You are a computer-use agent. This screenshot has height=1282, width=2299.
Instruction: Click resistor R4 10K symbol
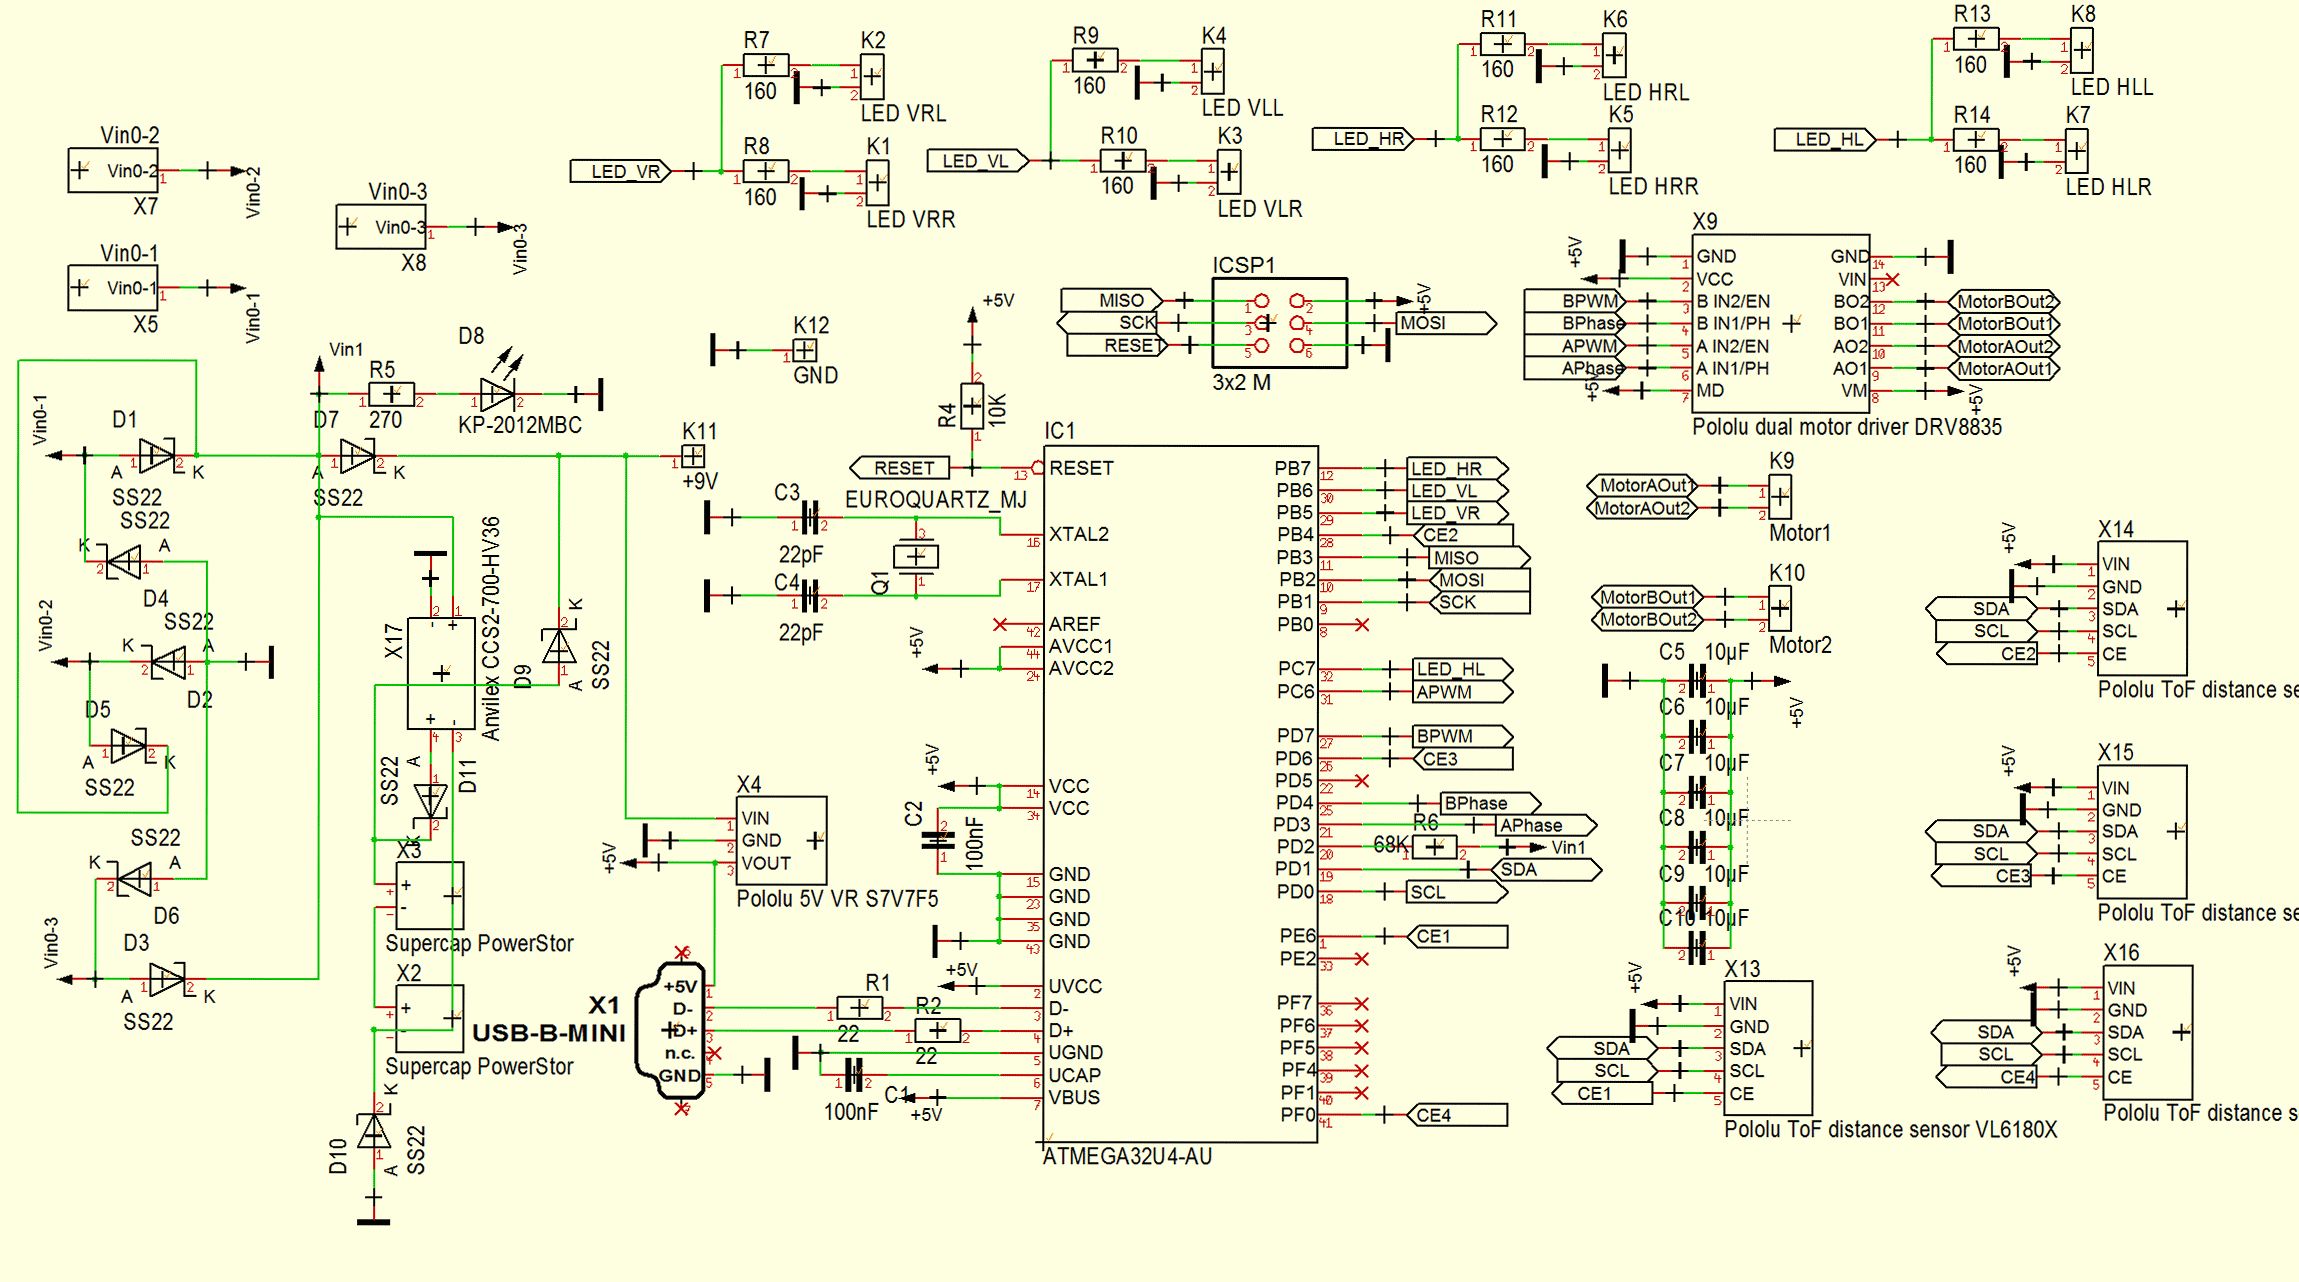(x=971, y=406)
